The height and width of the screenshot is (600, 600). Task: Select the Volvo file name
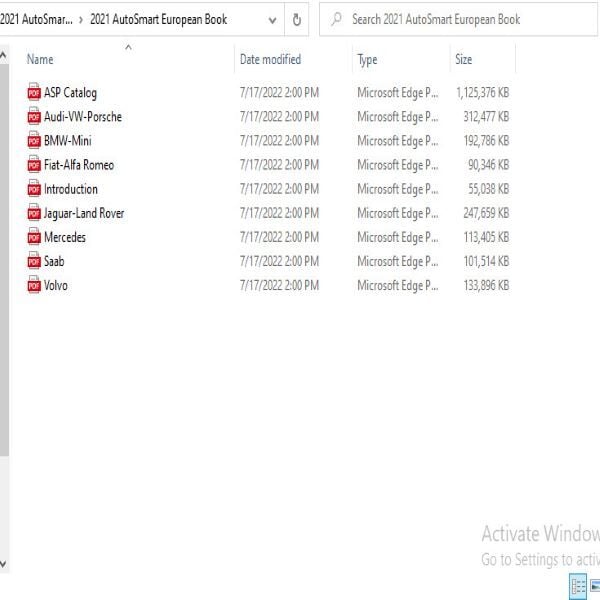click(x=56, y=285)
